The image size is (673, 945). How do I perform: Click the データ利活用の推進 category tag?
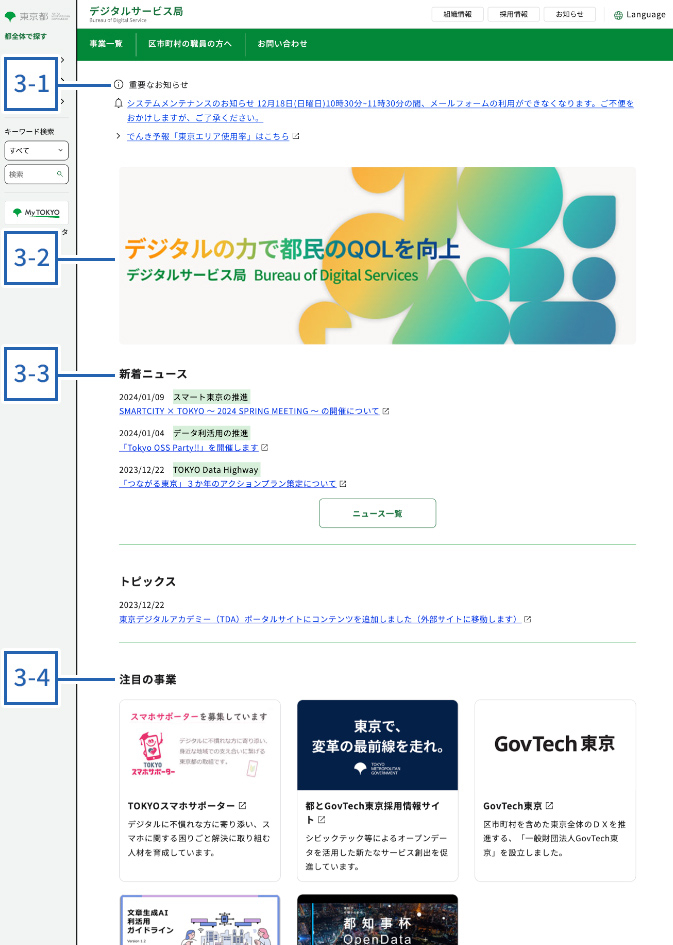pyautogui.click(x=211, y=433)
